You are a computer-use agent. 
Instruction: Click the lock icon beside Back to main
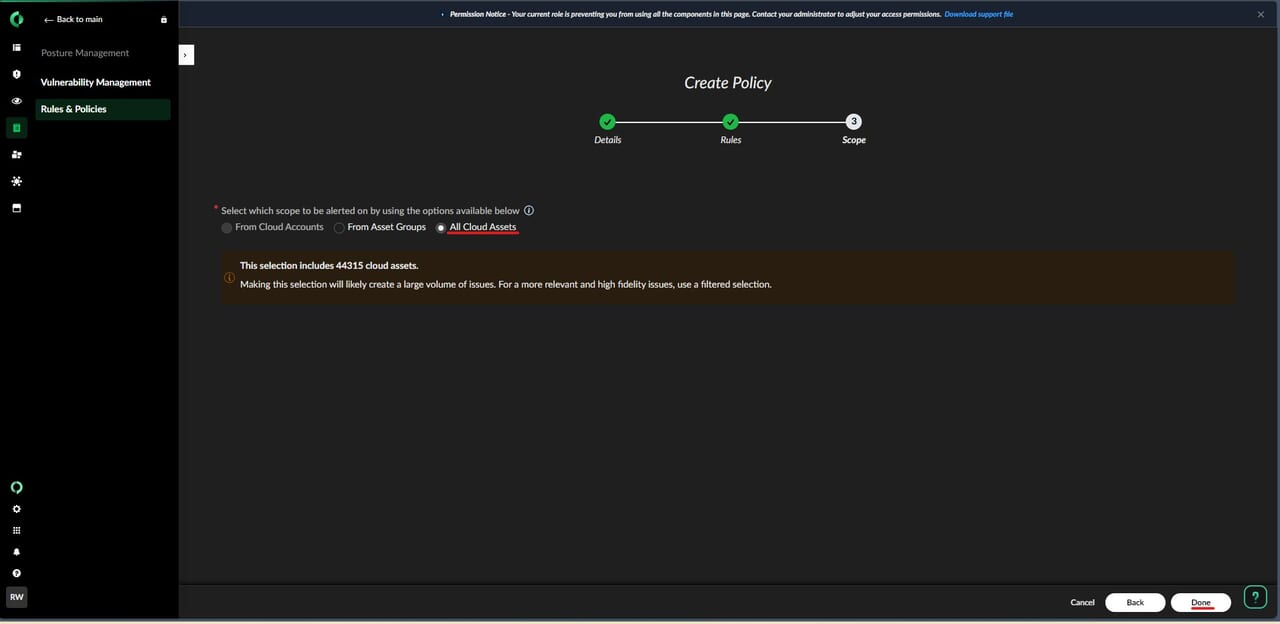coord(164,20)
